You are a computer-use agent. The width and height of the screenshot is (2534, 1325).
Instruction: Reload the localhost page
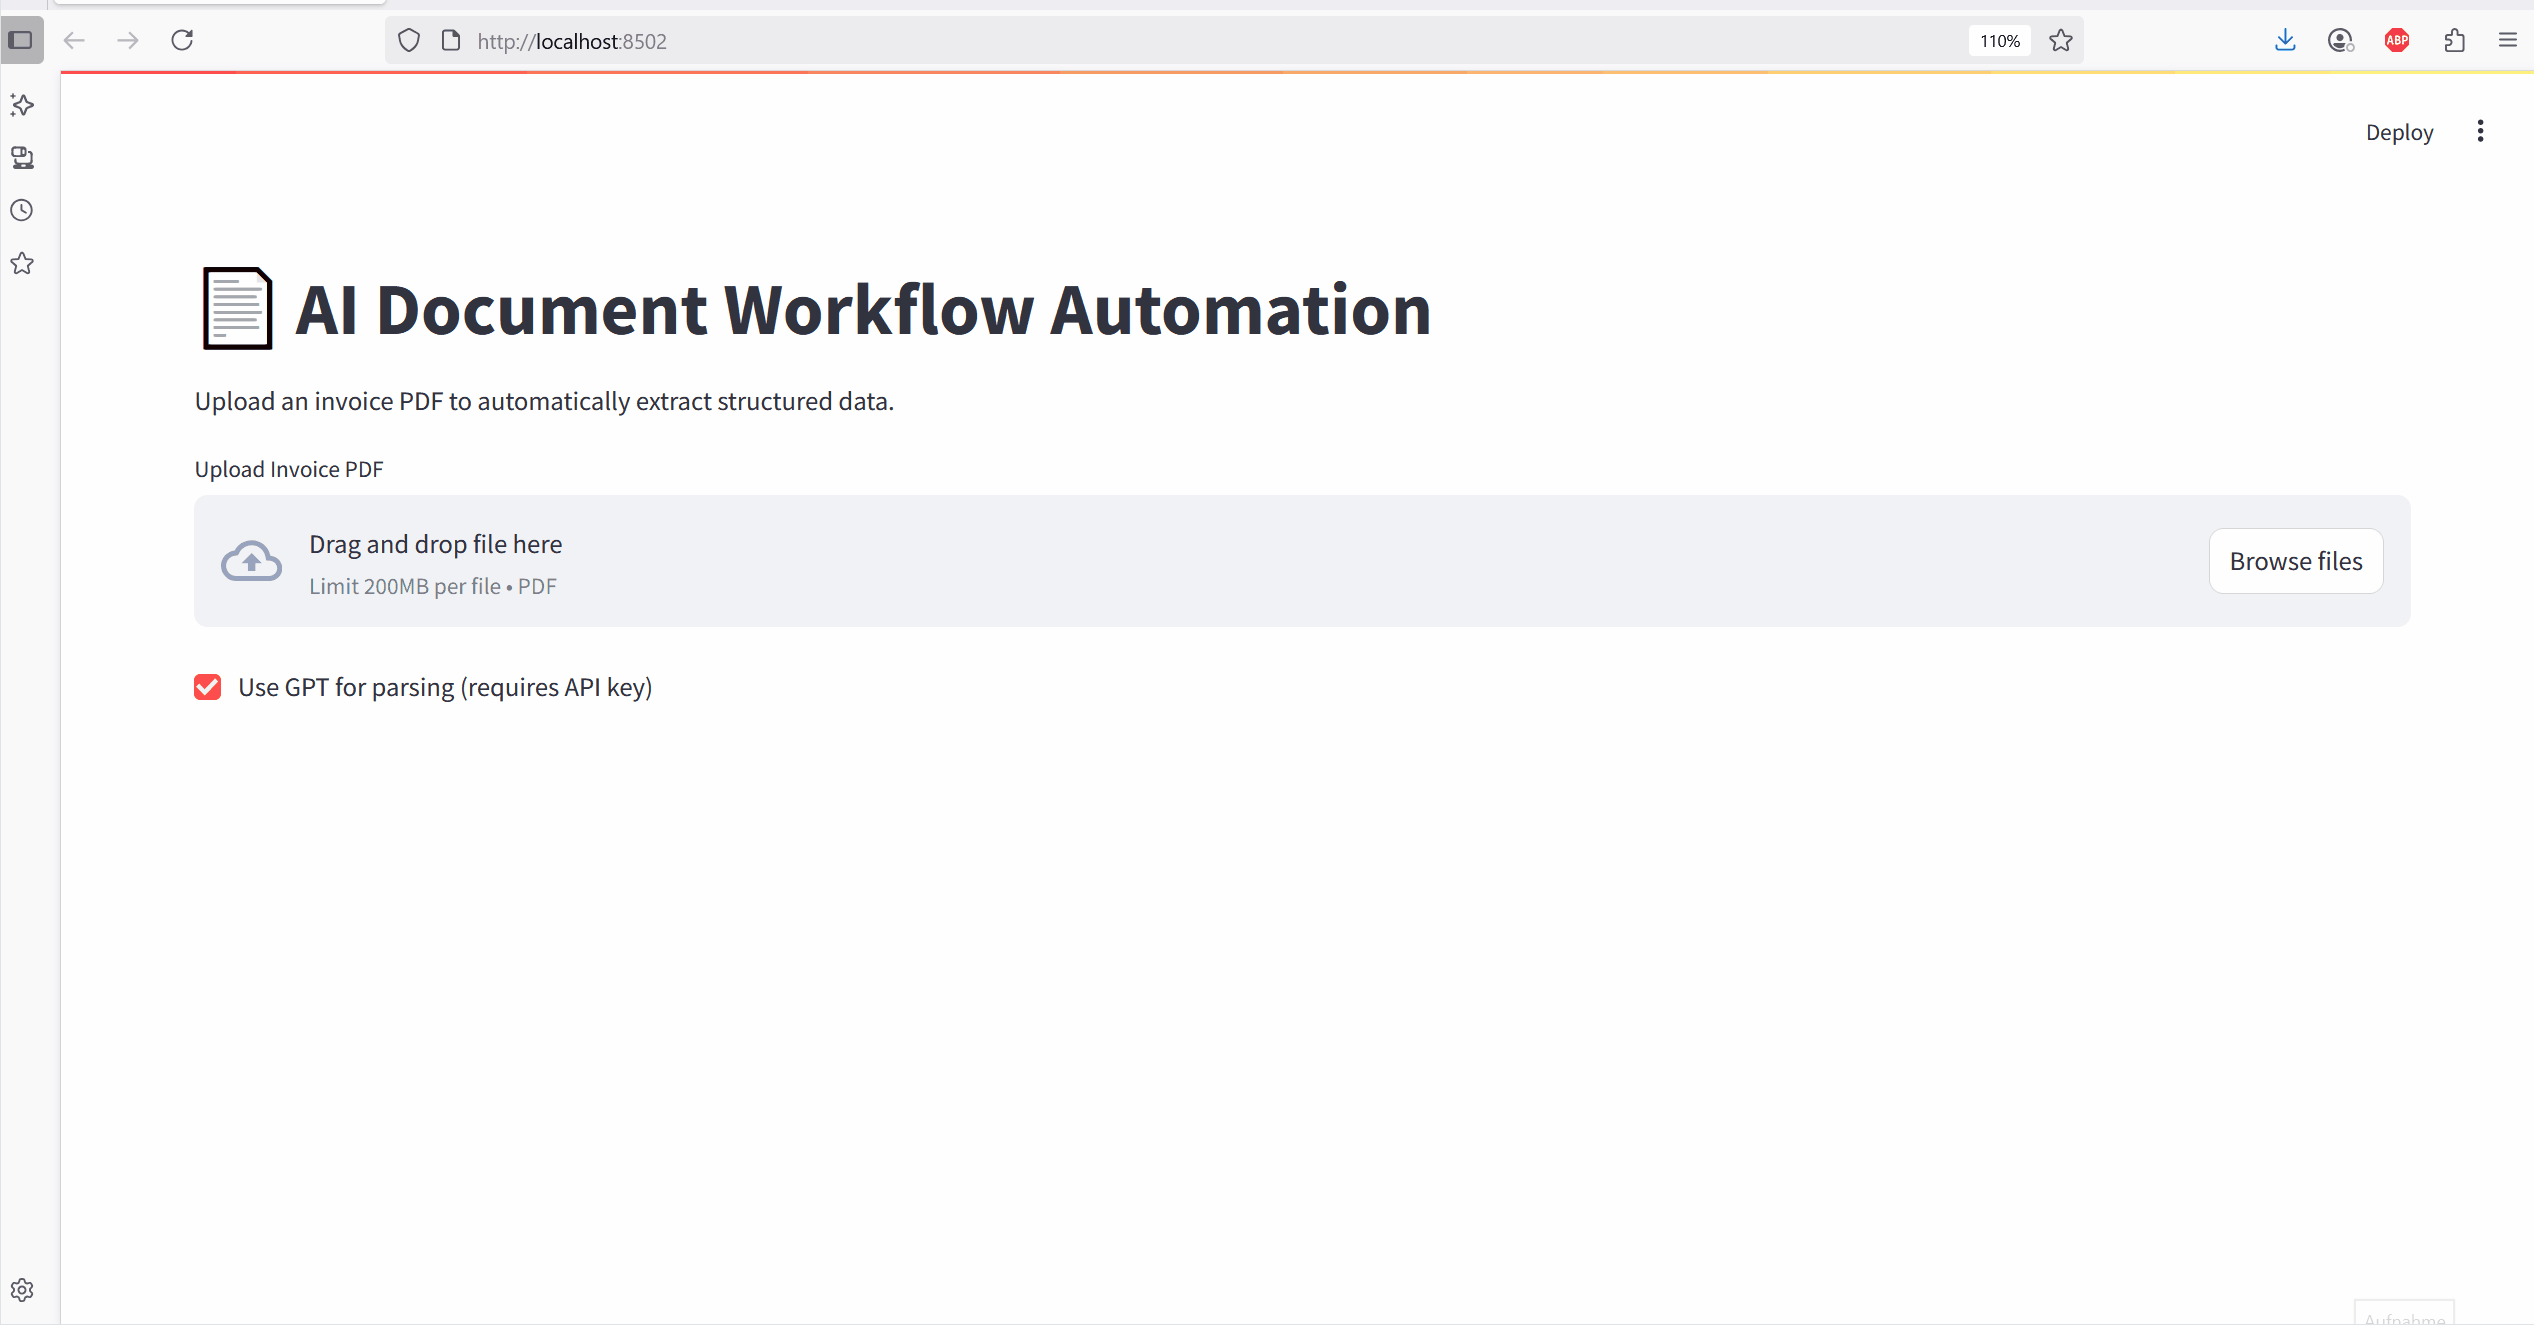(x=182, y=41)
